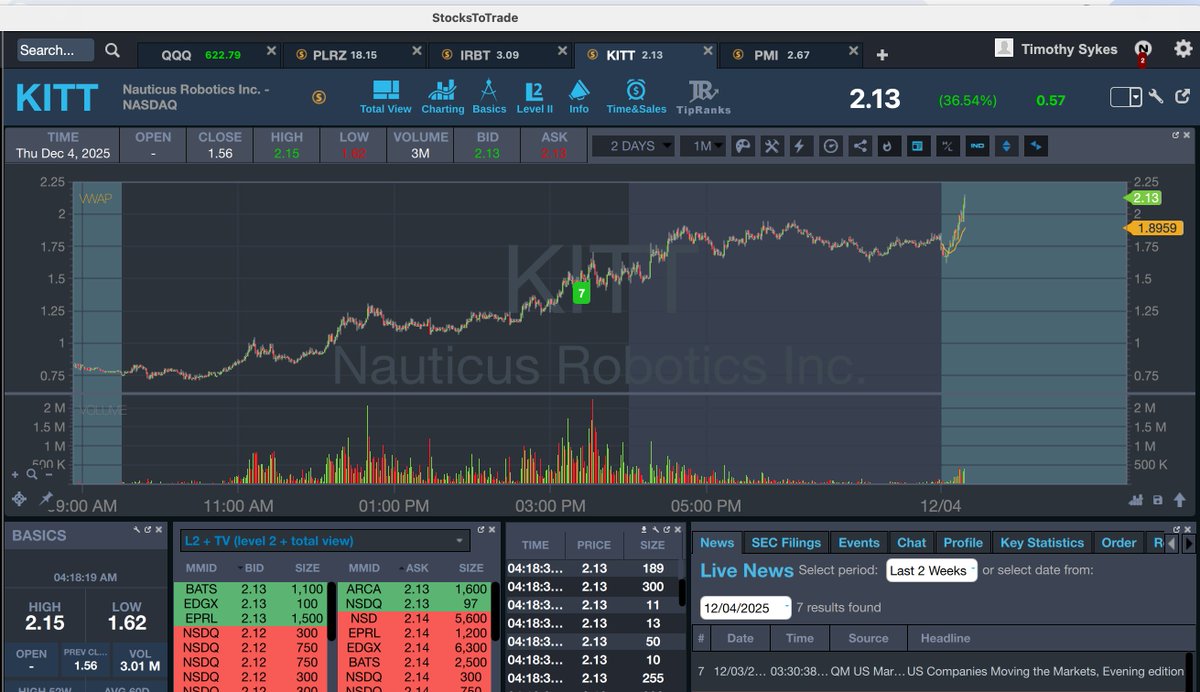Click the clock circle chart toolbar icon
Viewport: 1200px width, 692px height.
[x=830, y=146]
